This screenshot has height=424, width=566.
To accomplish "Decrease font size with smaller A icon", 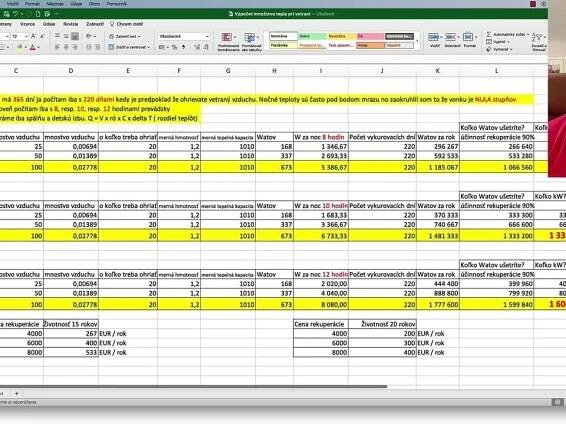I will click(42, 36).
